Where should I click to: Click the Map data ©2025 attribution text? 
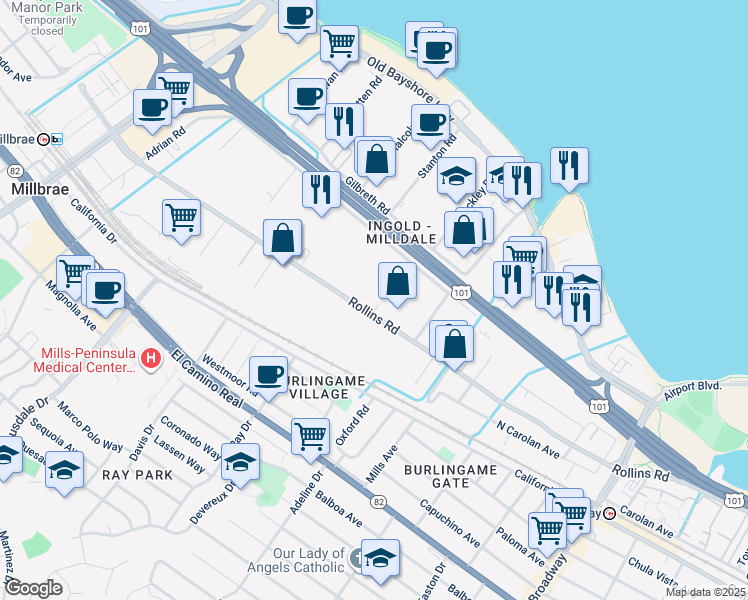[704, 592]
